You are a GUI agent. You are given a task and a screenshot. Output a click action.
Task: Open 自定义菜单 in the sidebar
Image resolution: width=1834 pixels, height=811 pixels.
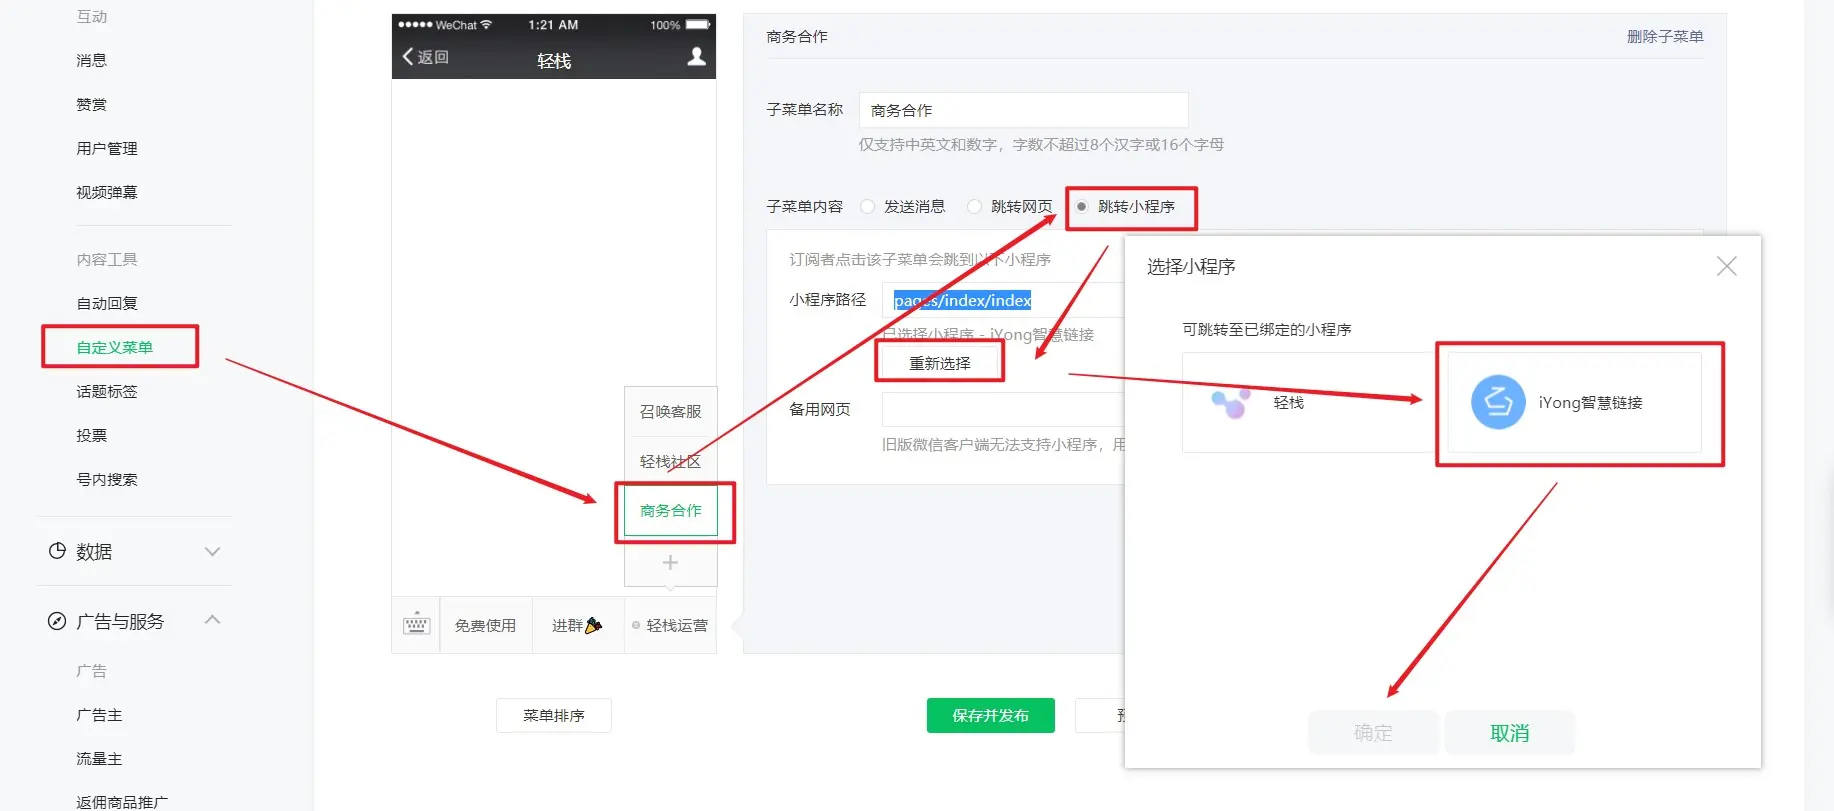(x=115, y=347)
